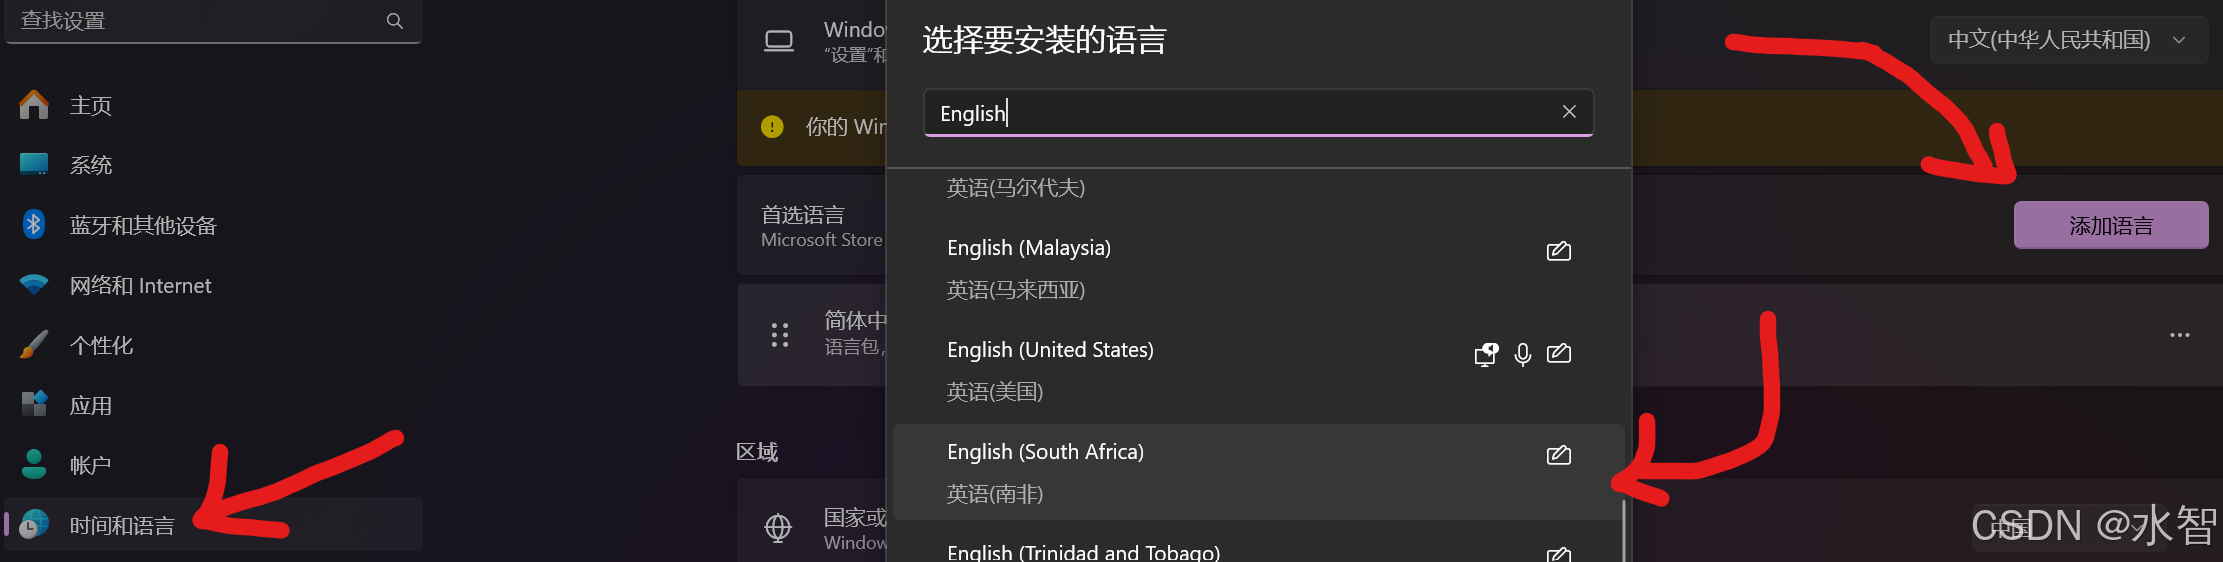
Task: Open 应用 apps icon in sidebar
Action: 34,404
